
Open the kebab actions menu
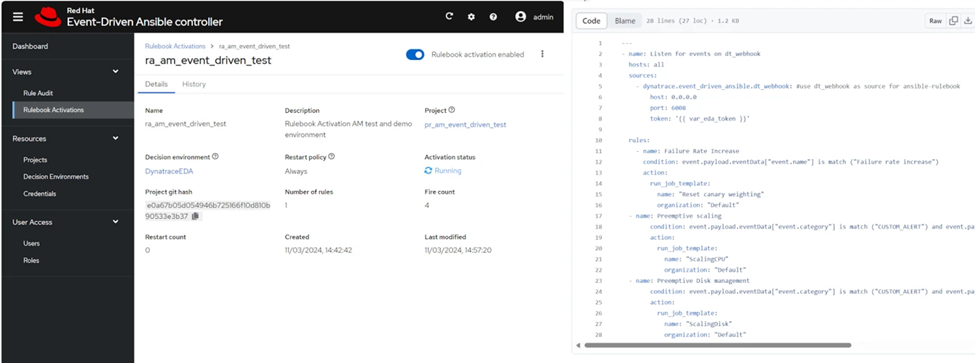(542, 54)
